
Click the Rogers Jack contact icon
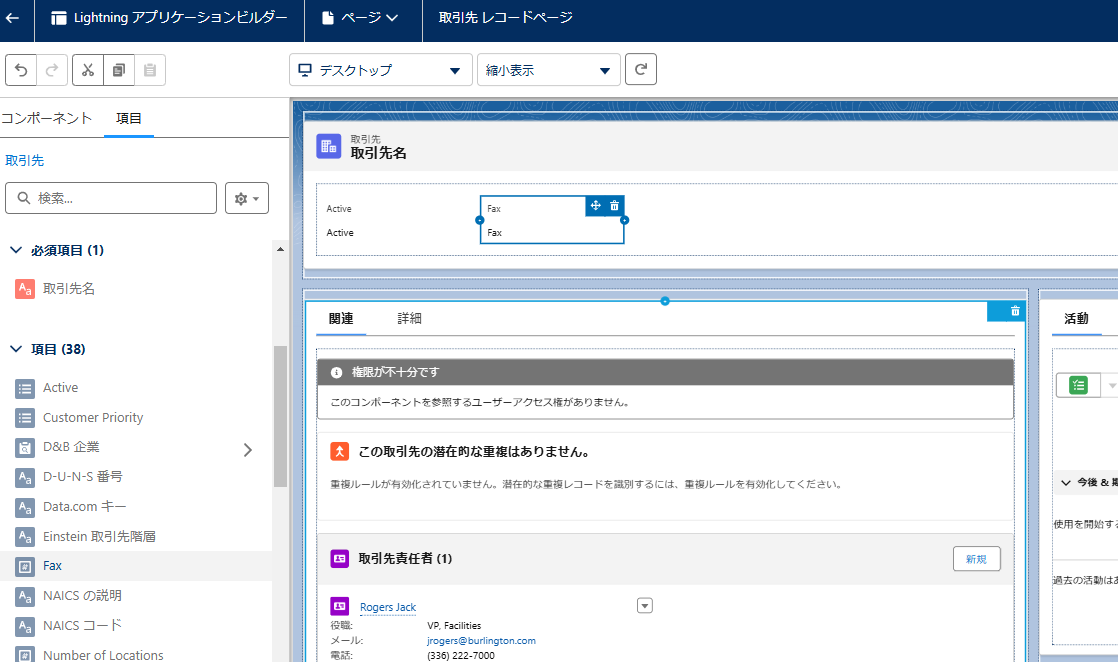(x=339, y=606)
